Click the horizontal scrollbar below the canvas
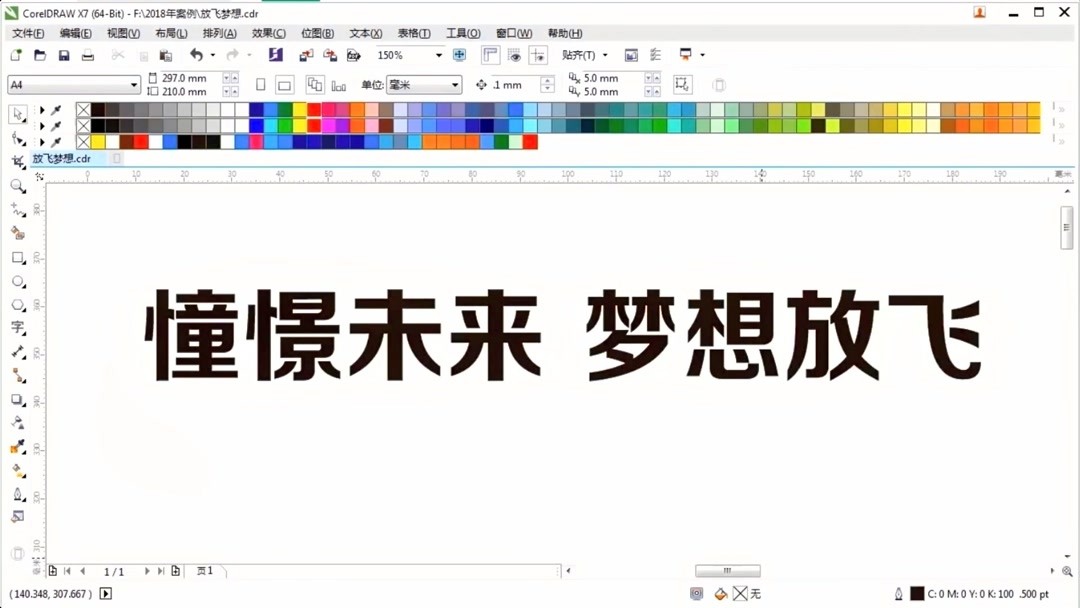Image resolution: width=1080 pixels, height=608 pixels. pyautogui.click(x=727, y=570)
